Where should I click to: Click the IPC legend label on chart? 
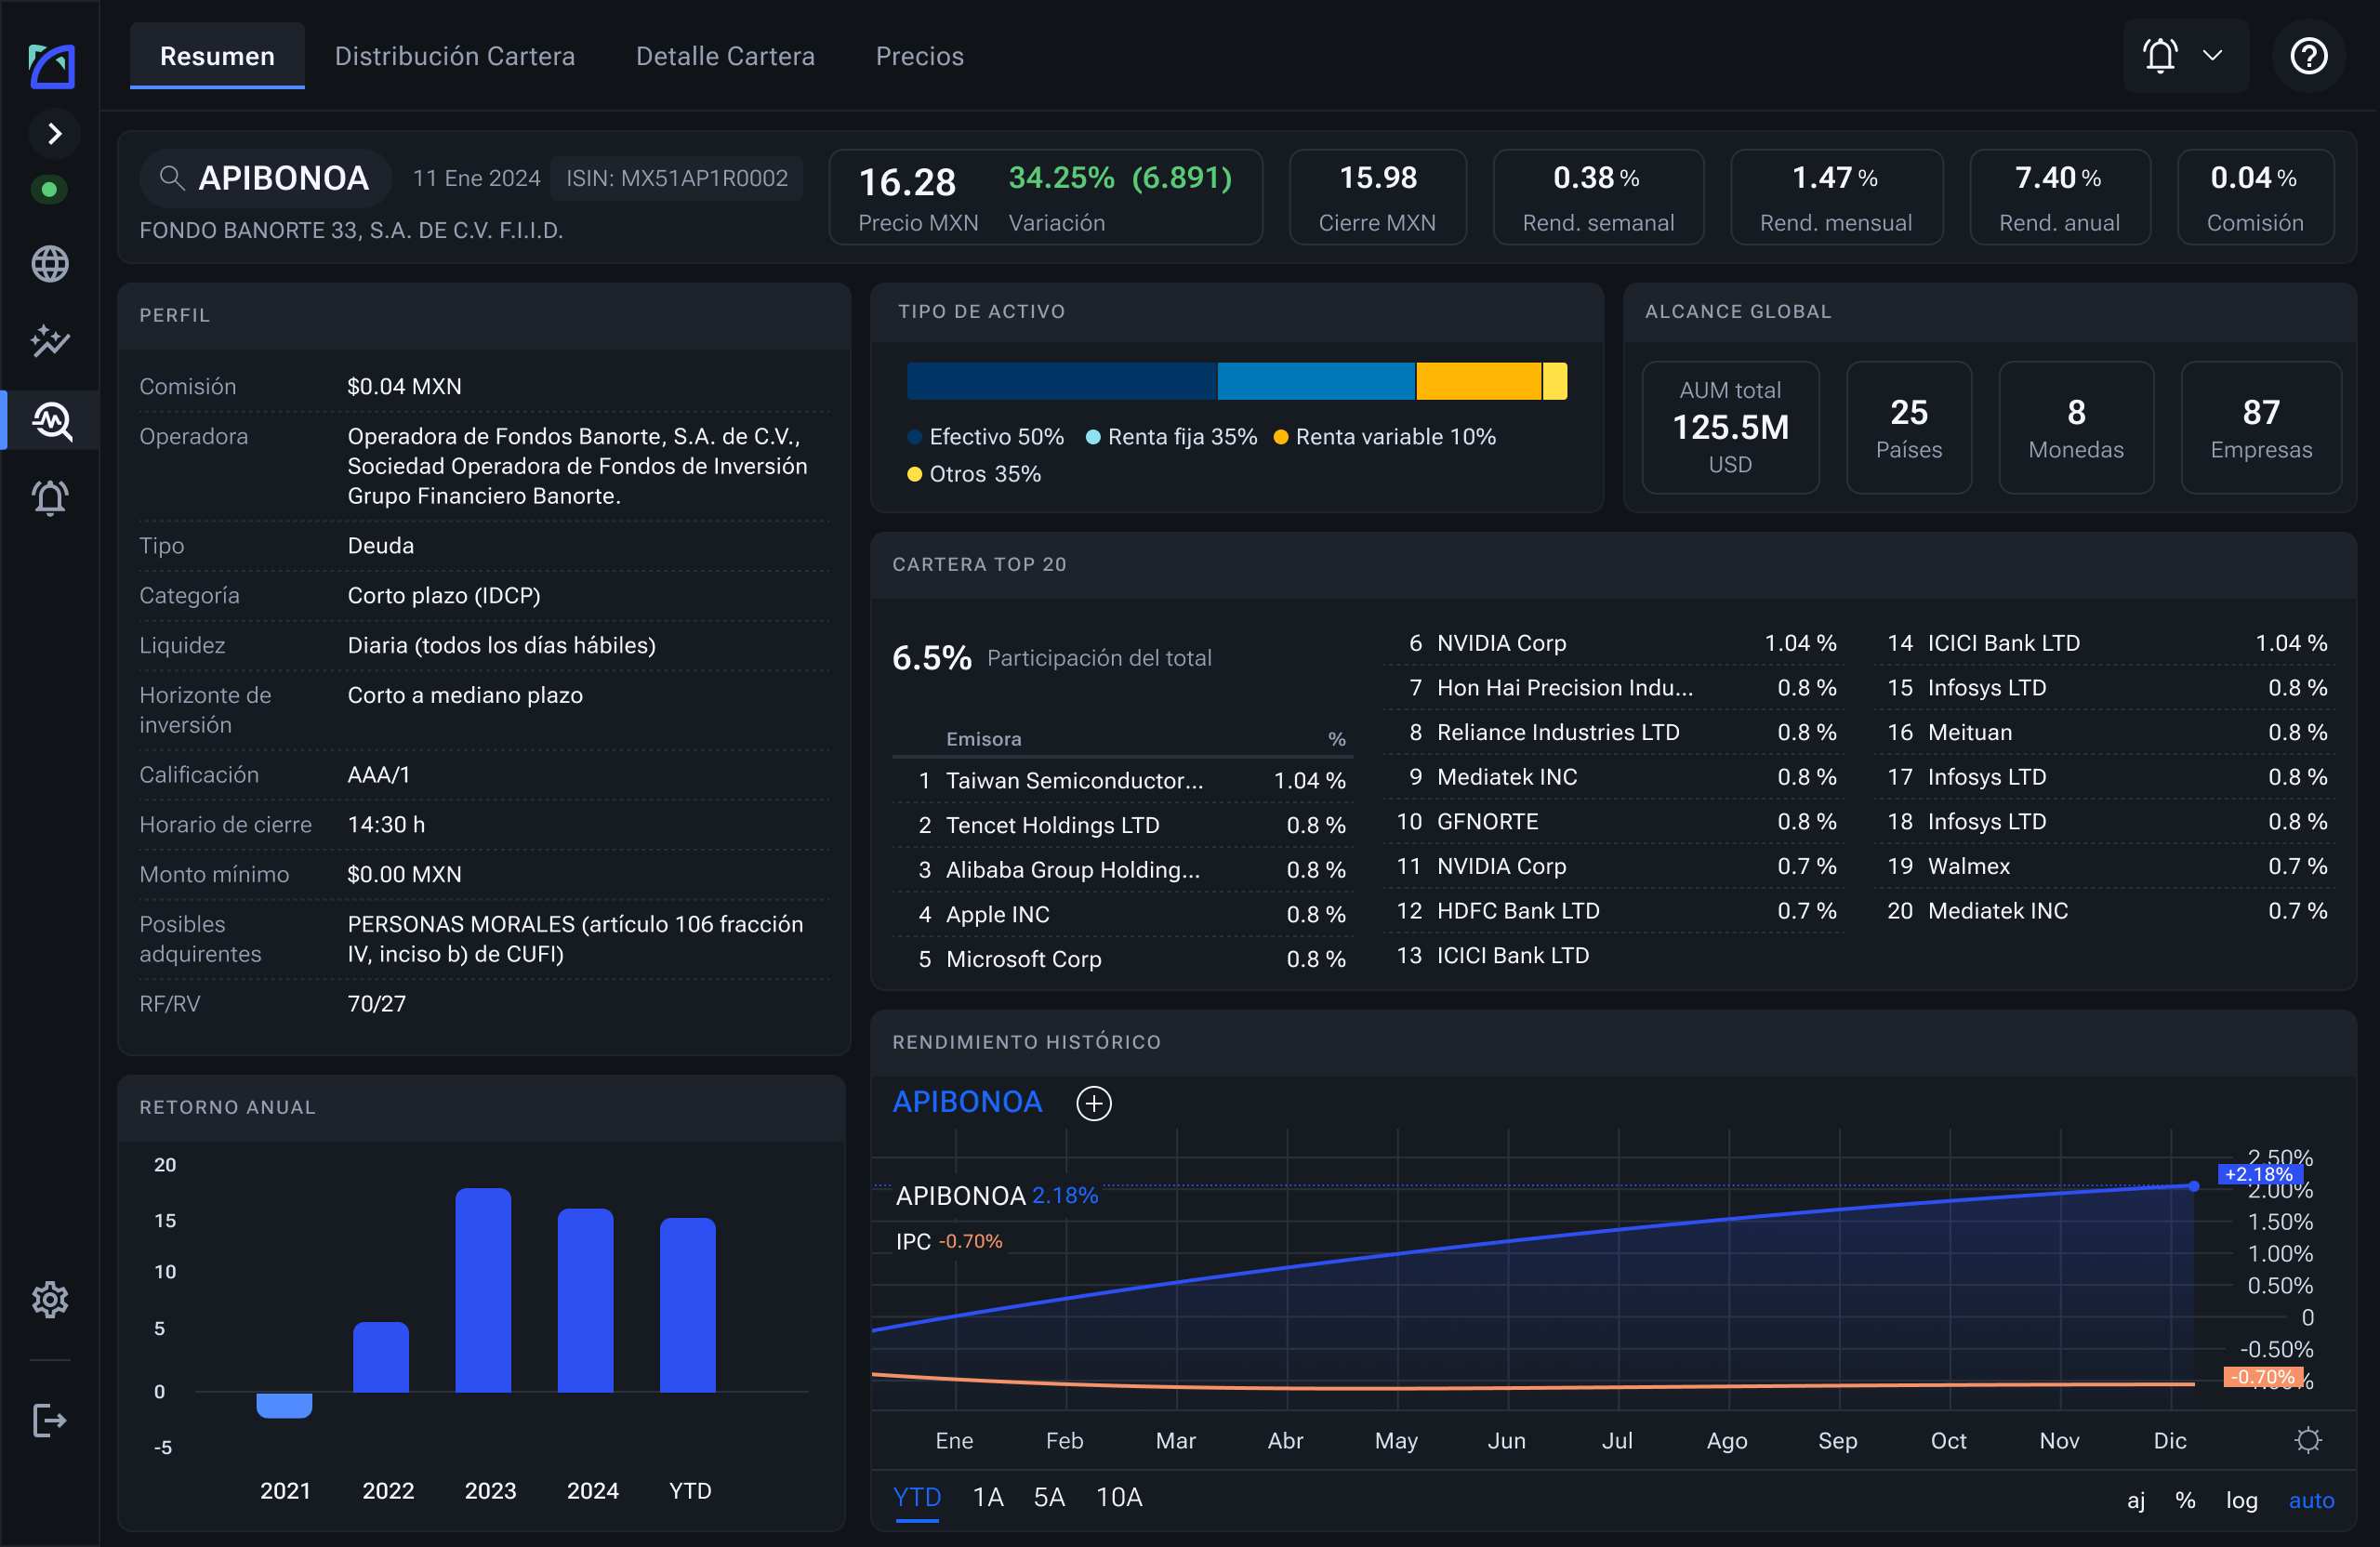pos(913,1241)
